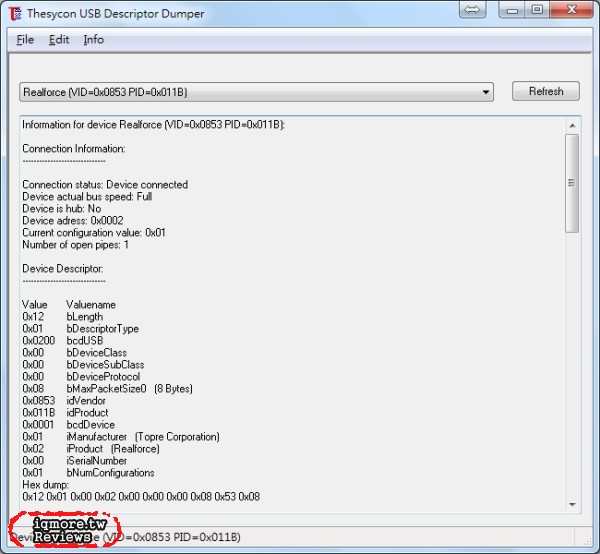This screenshot has width=600, height=554.
Task: Click the iSerialNumber row
Action: [75, 461]
